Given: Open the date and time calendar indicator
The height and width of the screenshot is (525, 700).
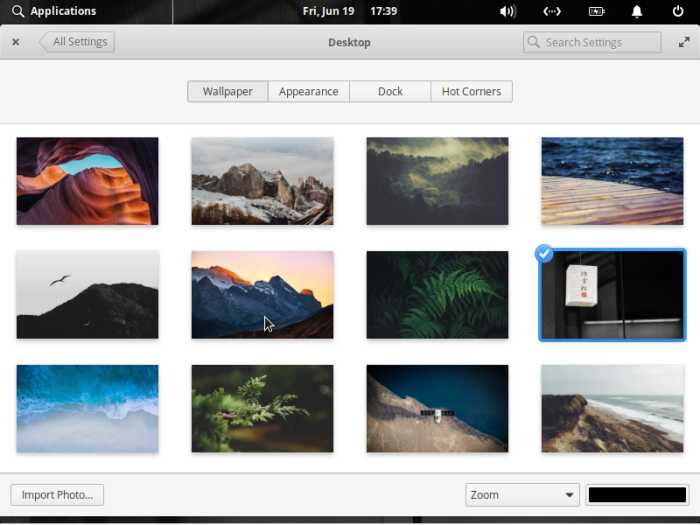Looking at the screenshot, I should tap(349, 11).
